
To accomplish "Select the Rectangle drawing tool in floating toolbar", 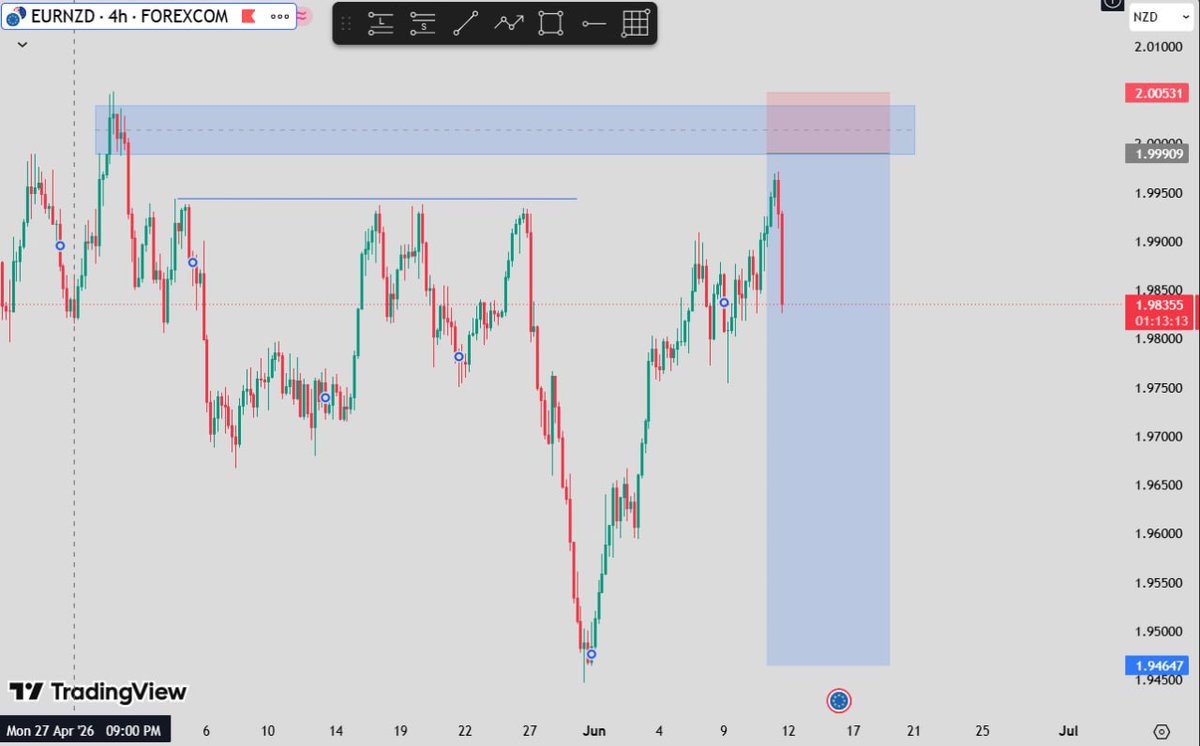I will pyautogui.click(x=551, y=23).
